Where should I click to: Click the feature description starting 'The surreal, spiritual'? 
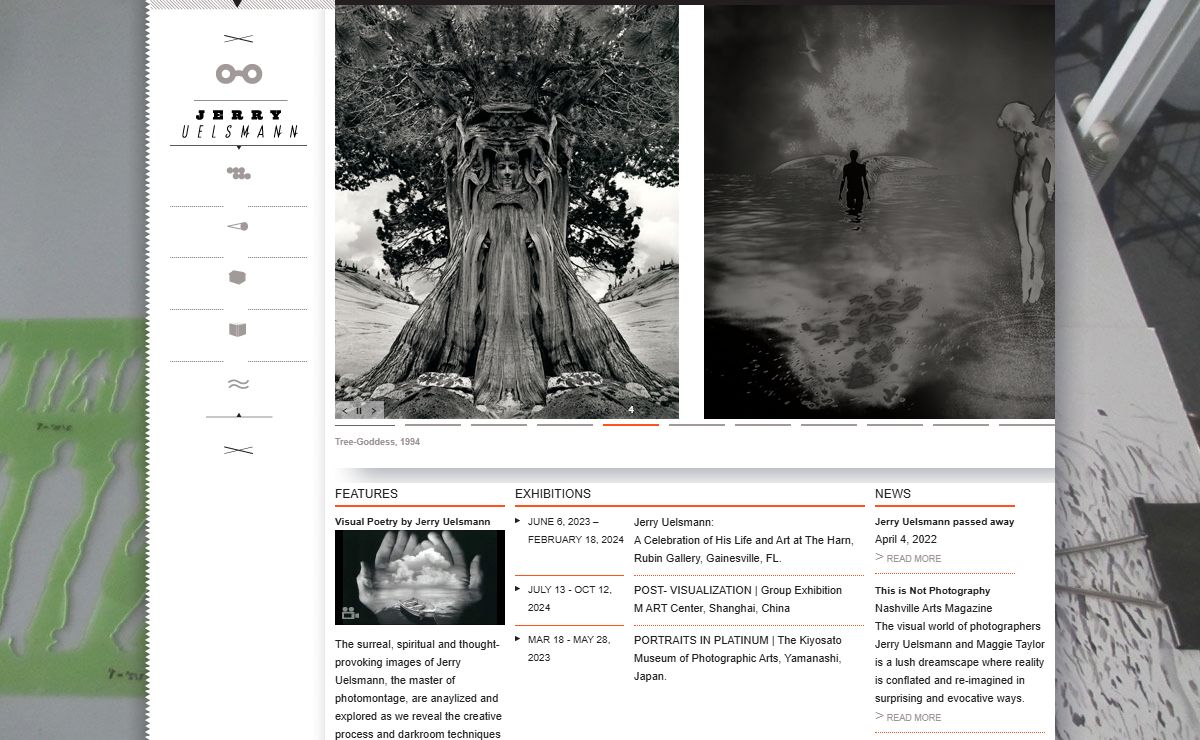pos(419,689)
